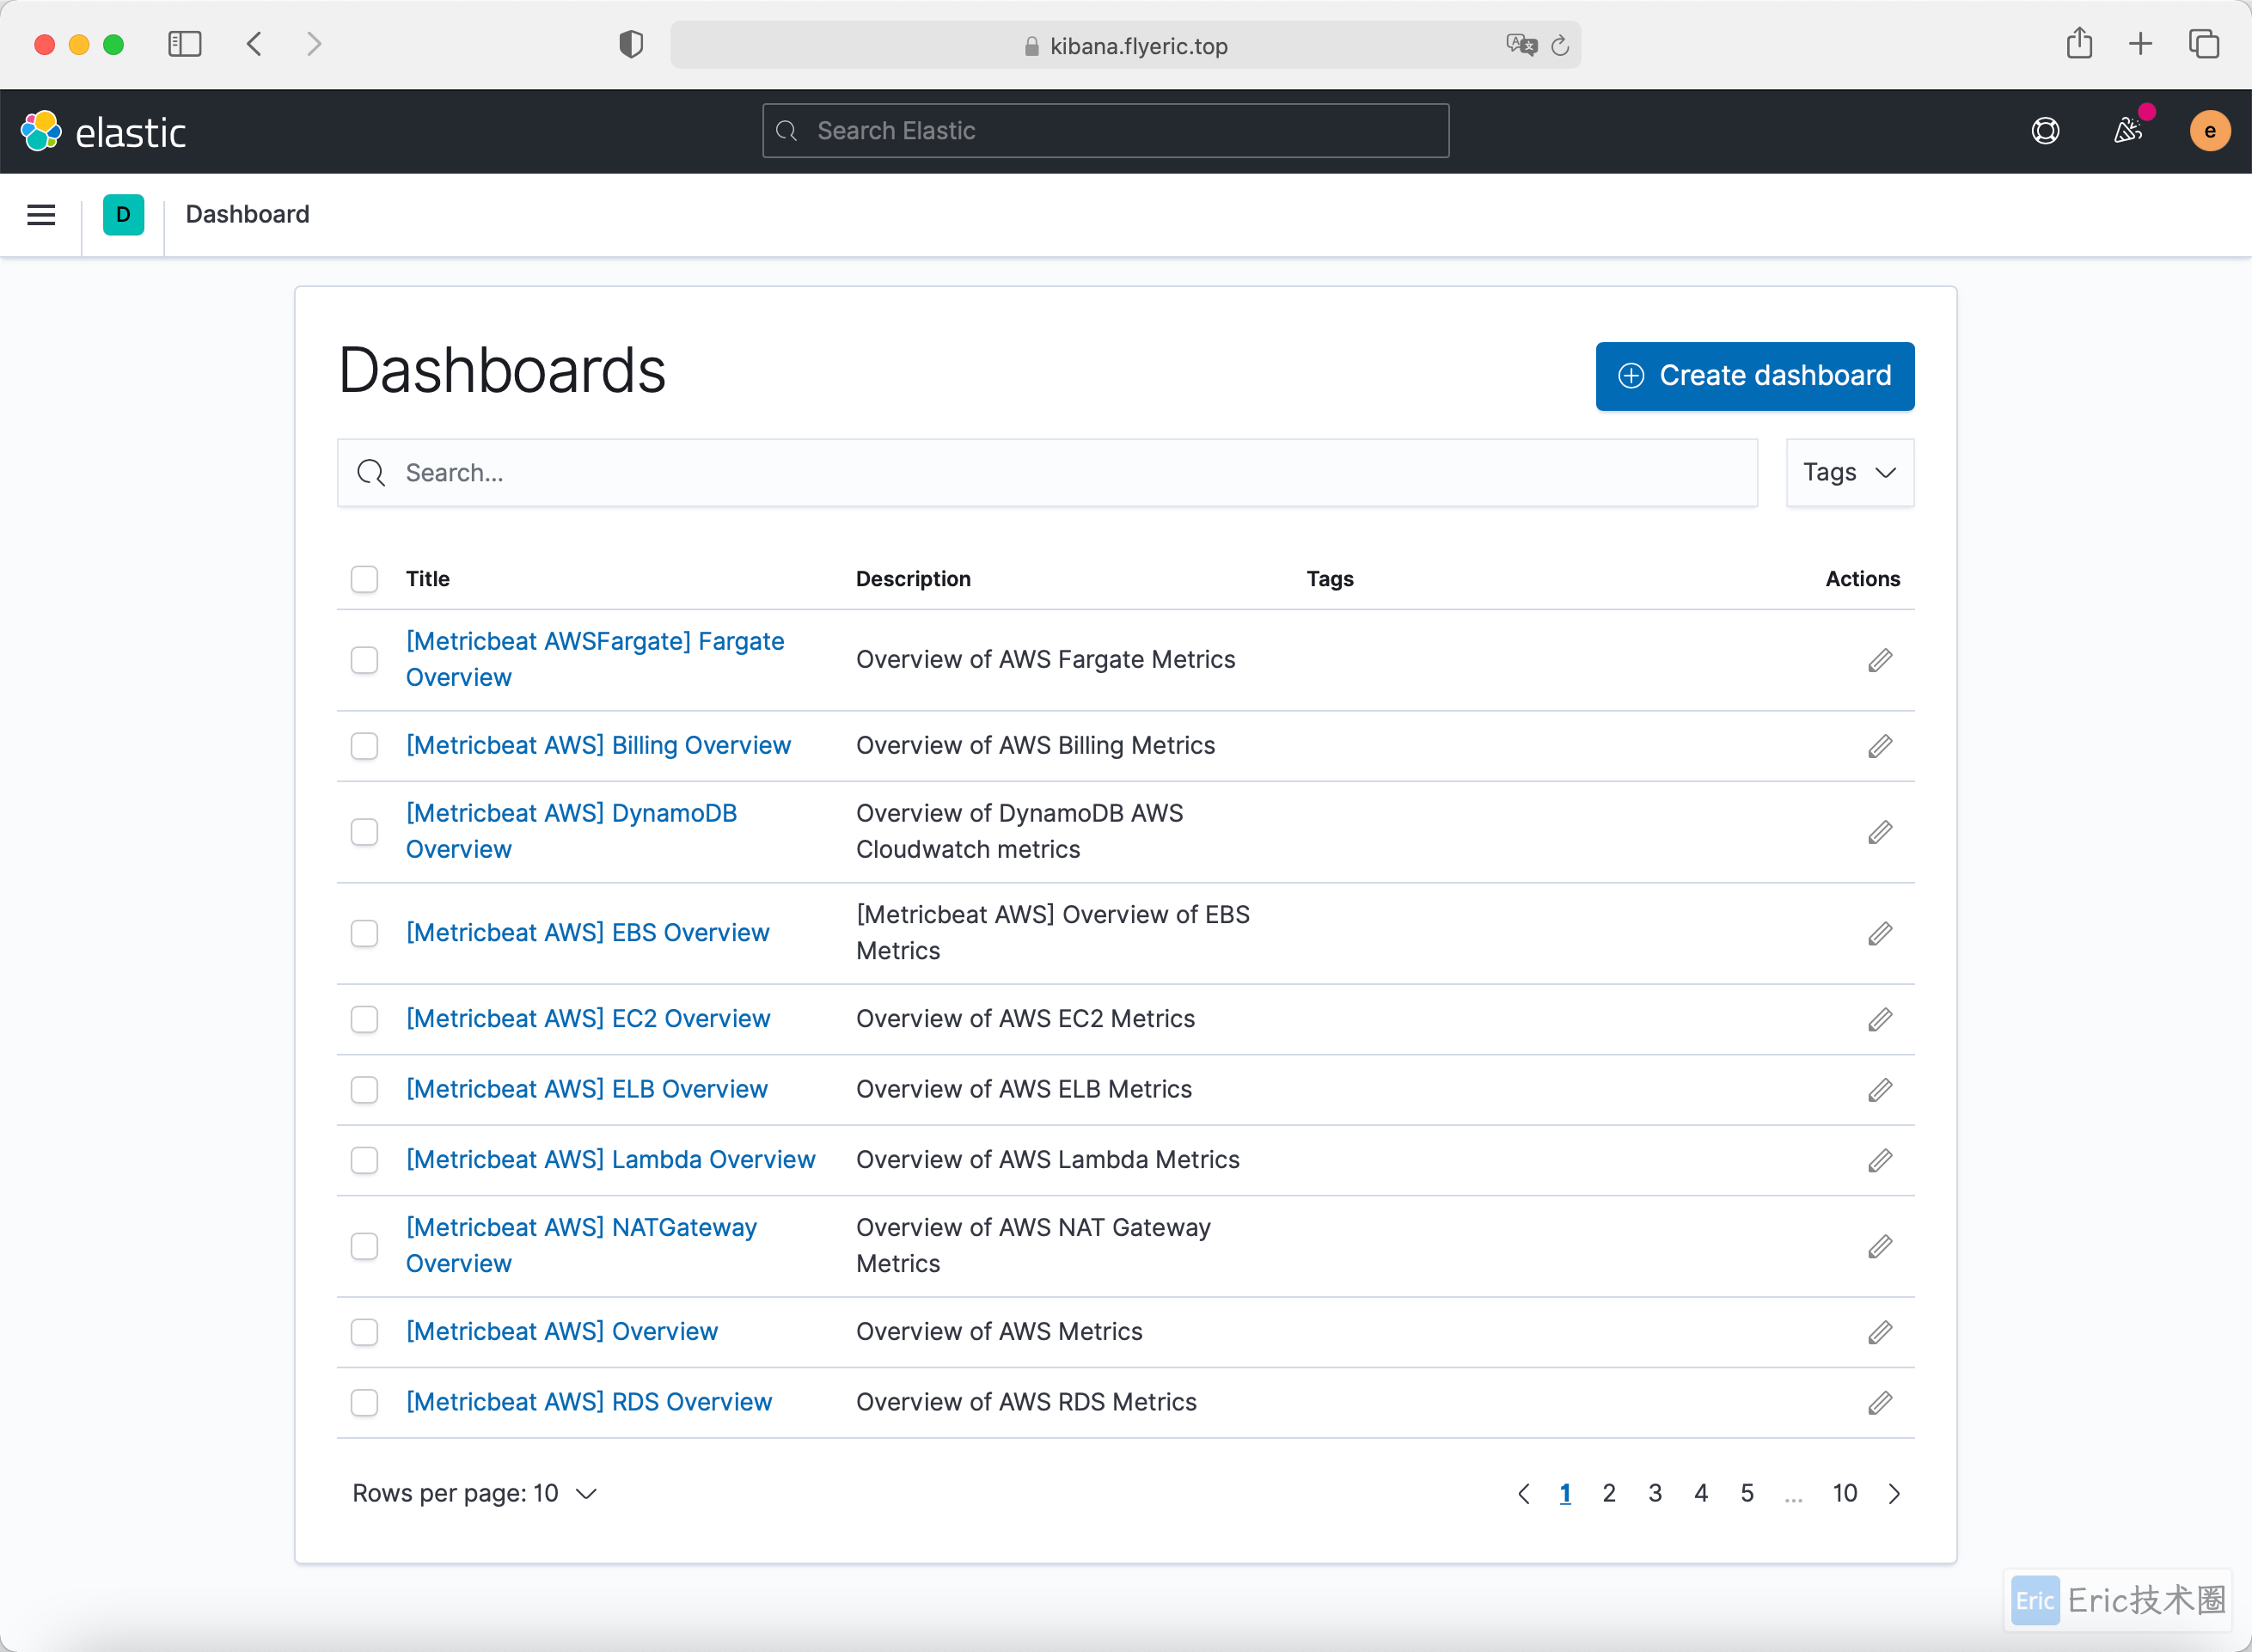Check the RDS Overview row
The height and width of the screenshot is (1652, 2252).
(x=364, y=1402)
